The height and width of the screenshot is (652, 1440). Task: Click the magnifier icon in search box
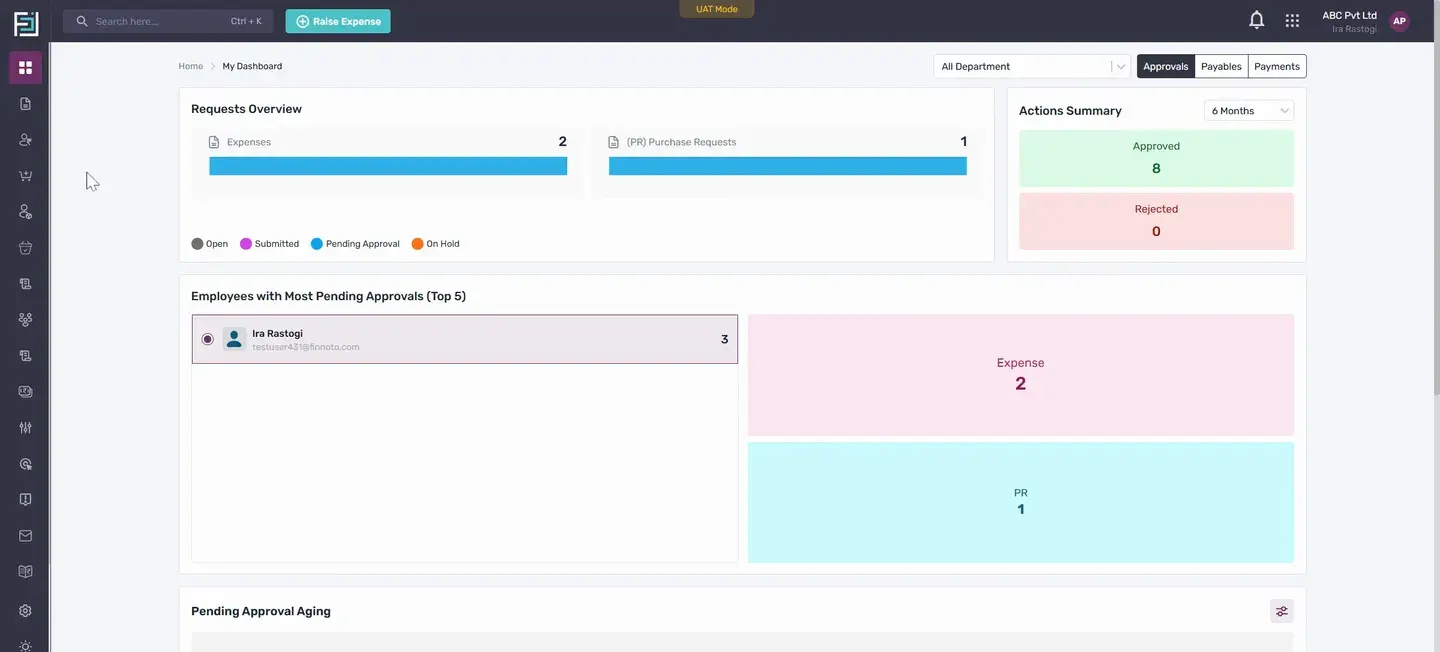tap(82, 21)
